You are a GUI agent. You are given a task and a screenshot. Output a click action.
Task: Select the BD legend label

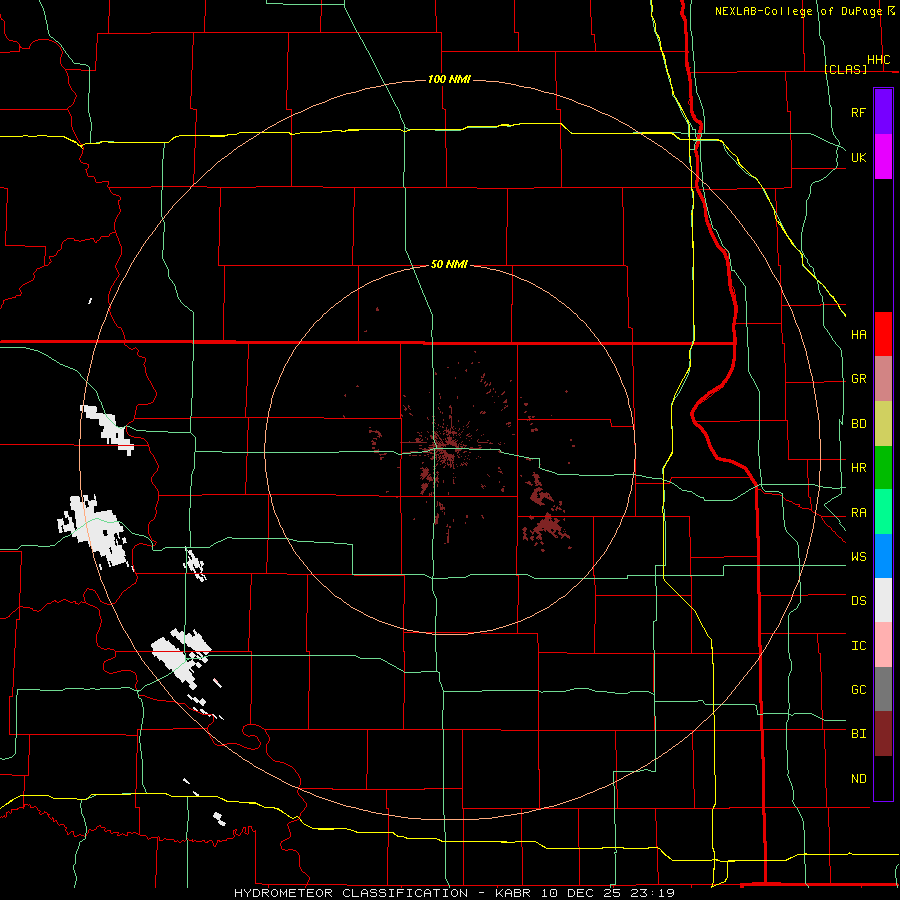tap(859, 424)
